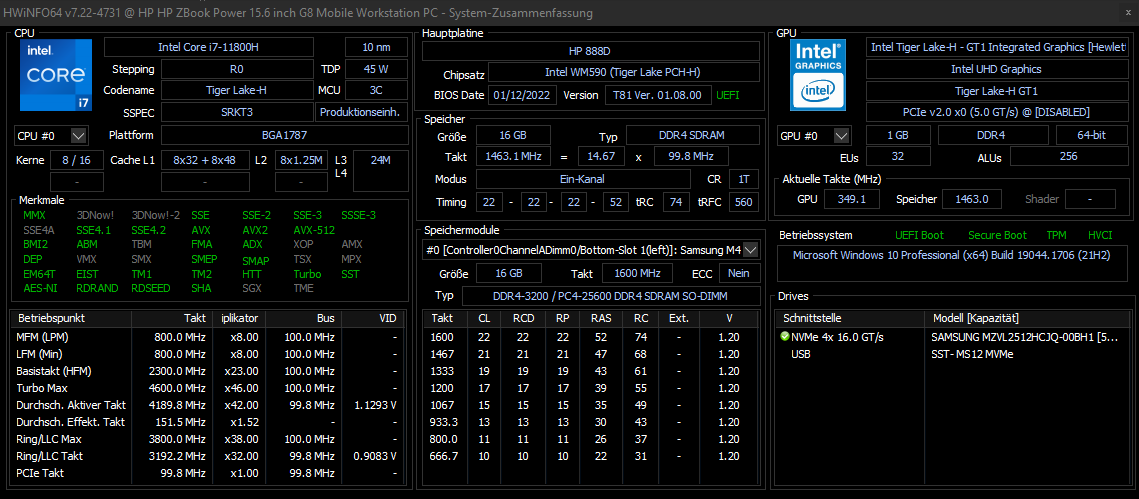
Task: Click the AVX-512 feature flag
Action: pyautogui.click(x=314, y=230)
